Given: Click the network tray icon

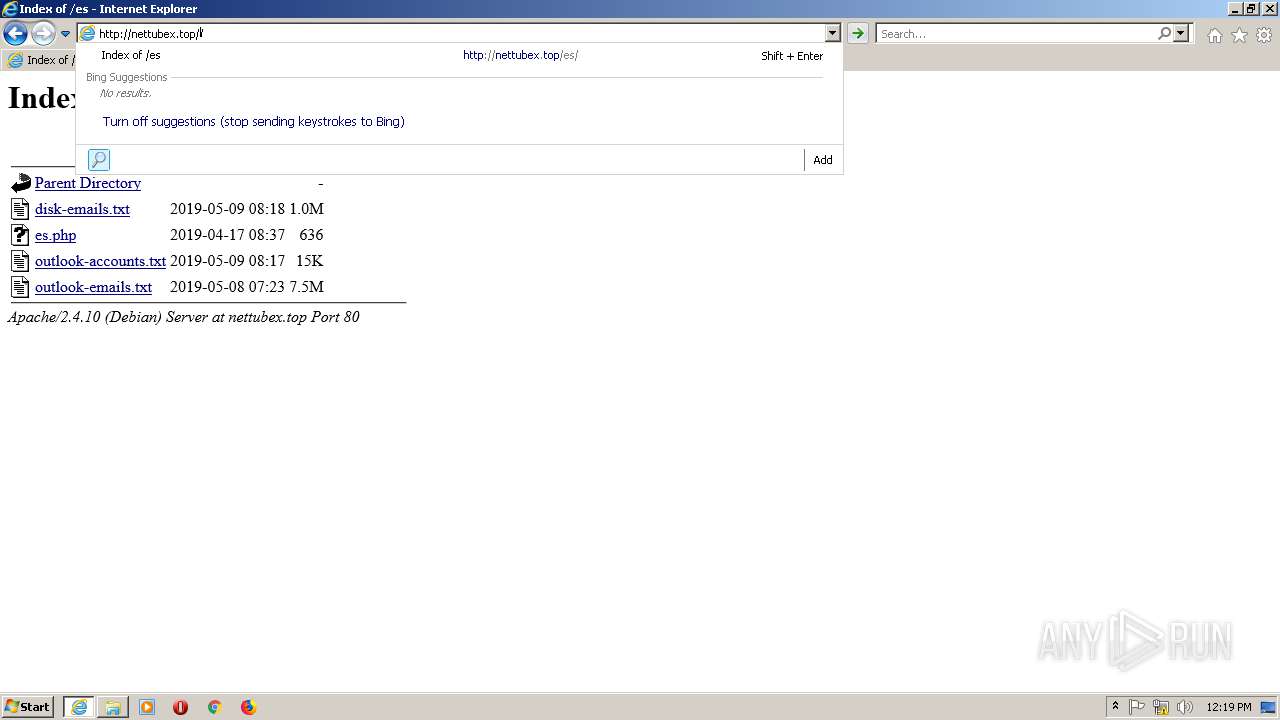Looking at the screenshot, I should (x=1161, y=707).
